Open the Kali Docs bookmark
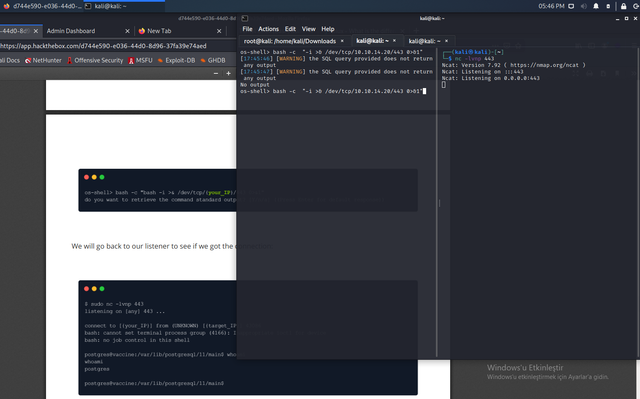The image size is (640, 399). [x=10, y=60]
